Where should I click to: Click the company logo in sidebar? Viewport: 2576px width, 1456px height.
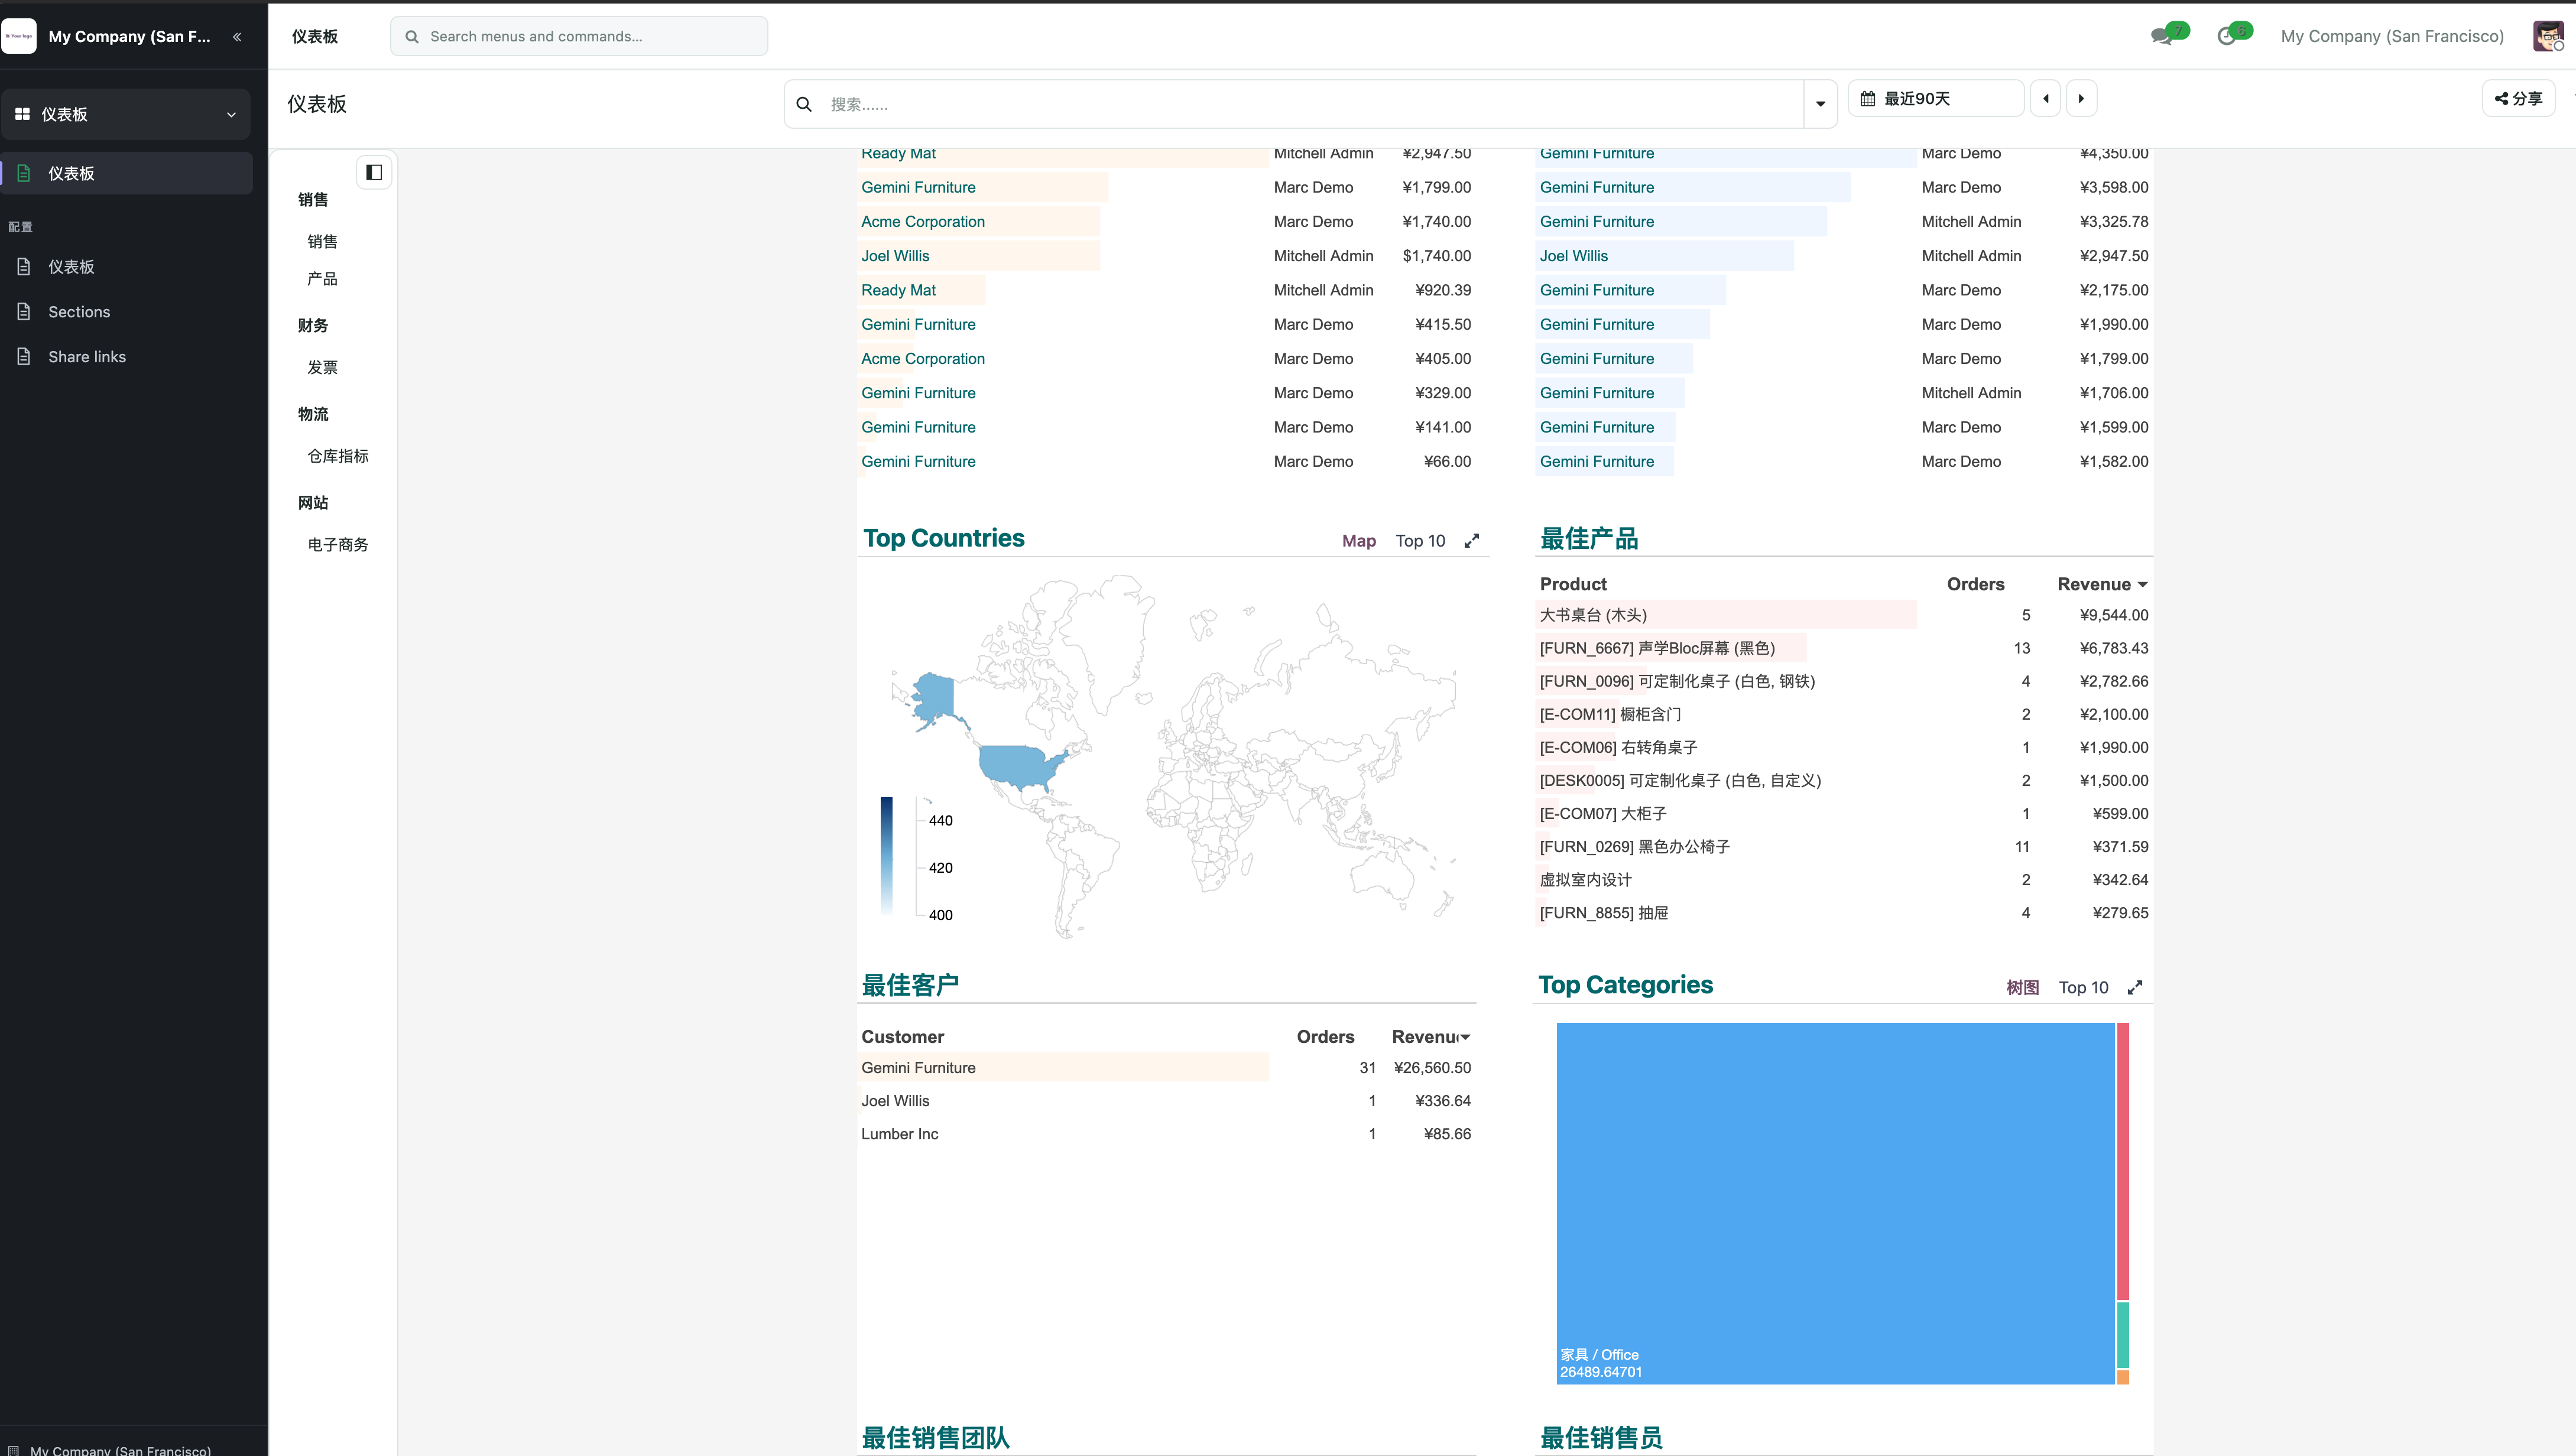point(19,36)
